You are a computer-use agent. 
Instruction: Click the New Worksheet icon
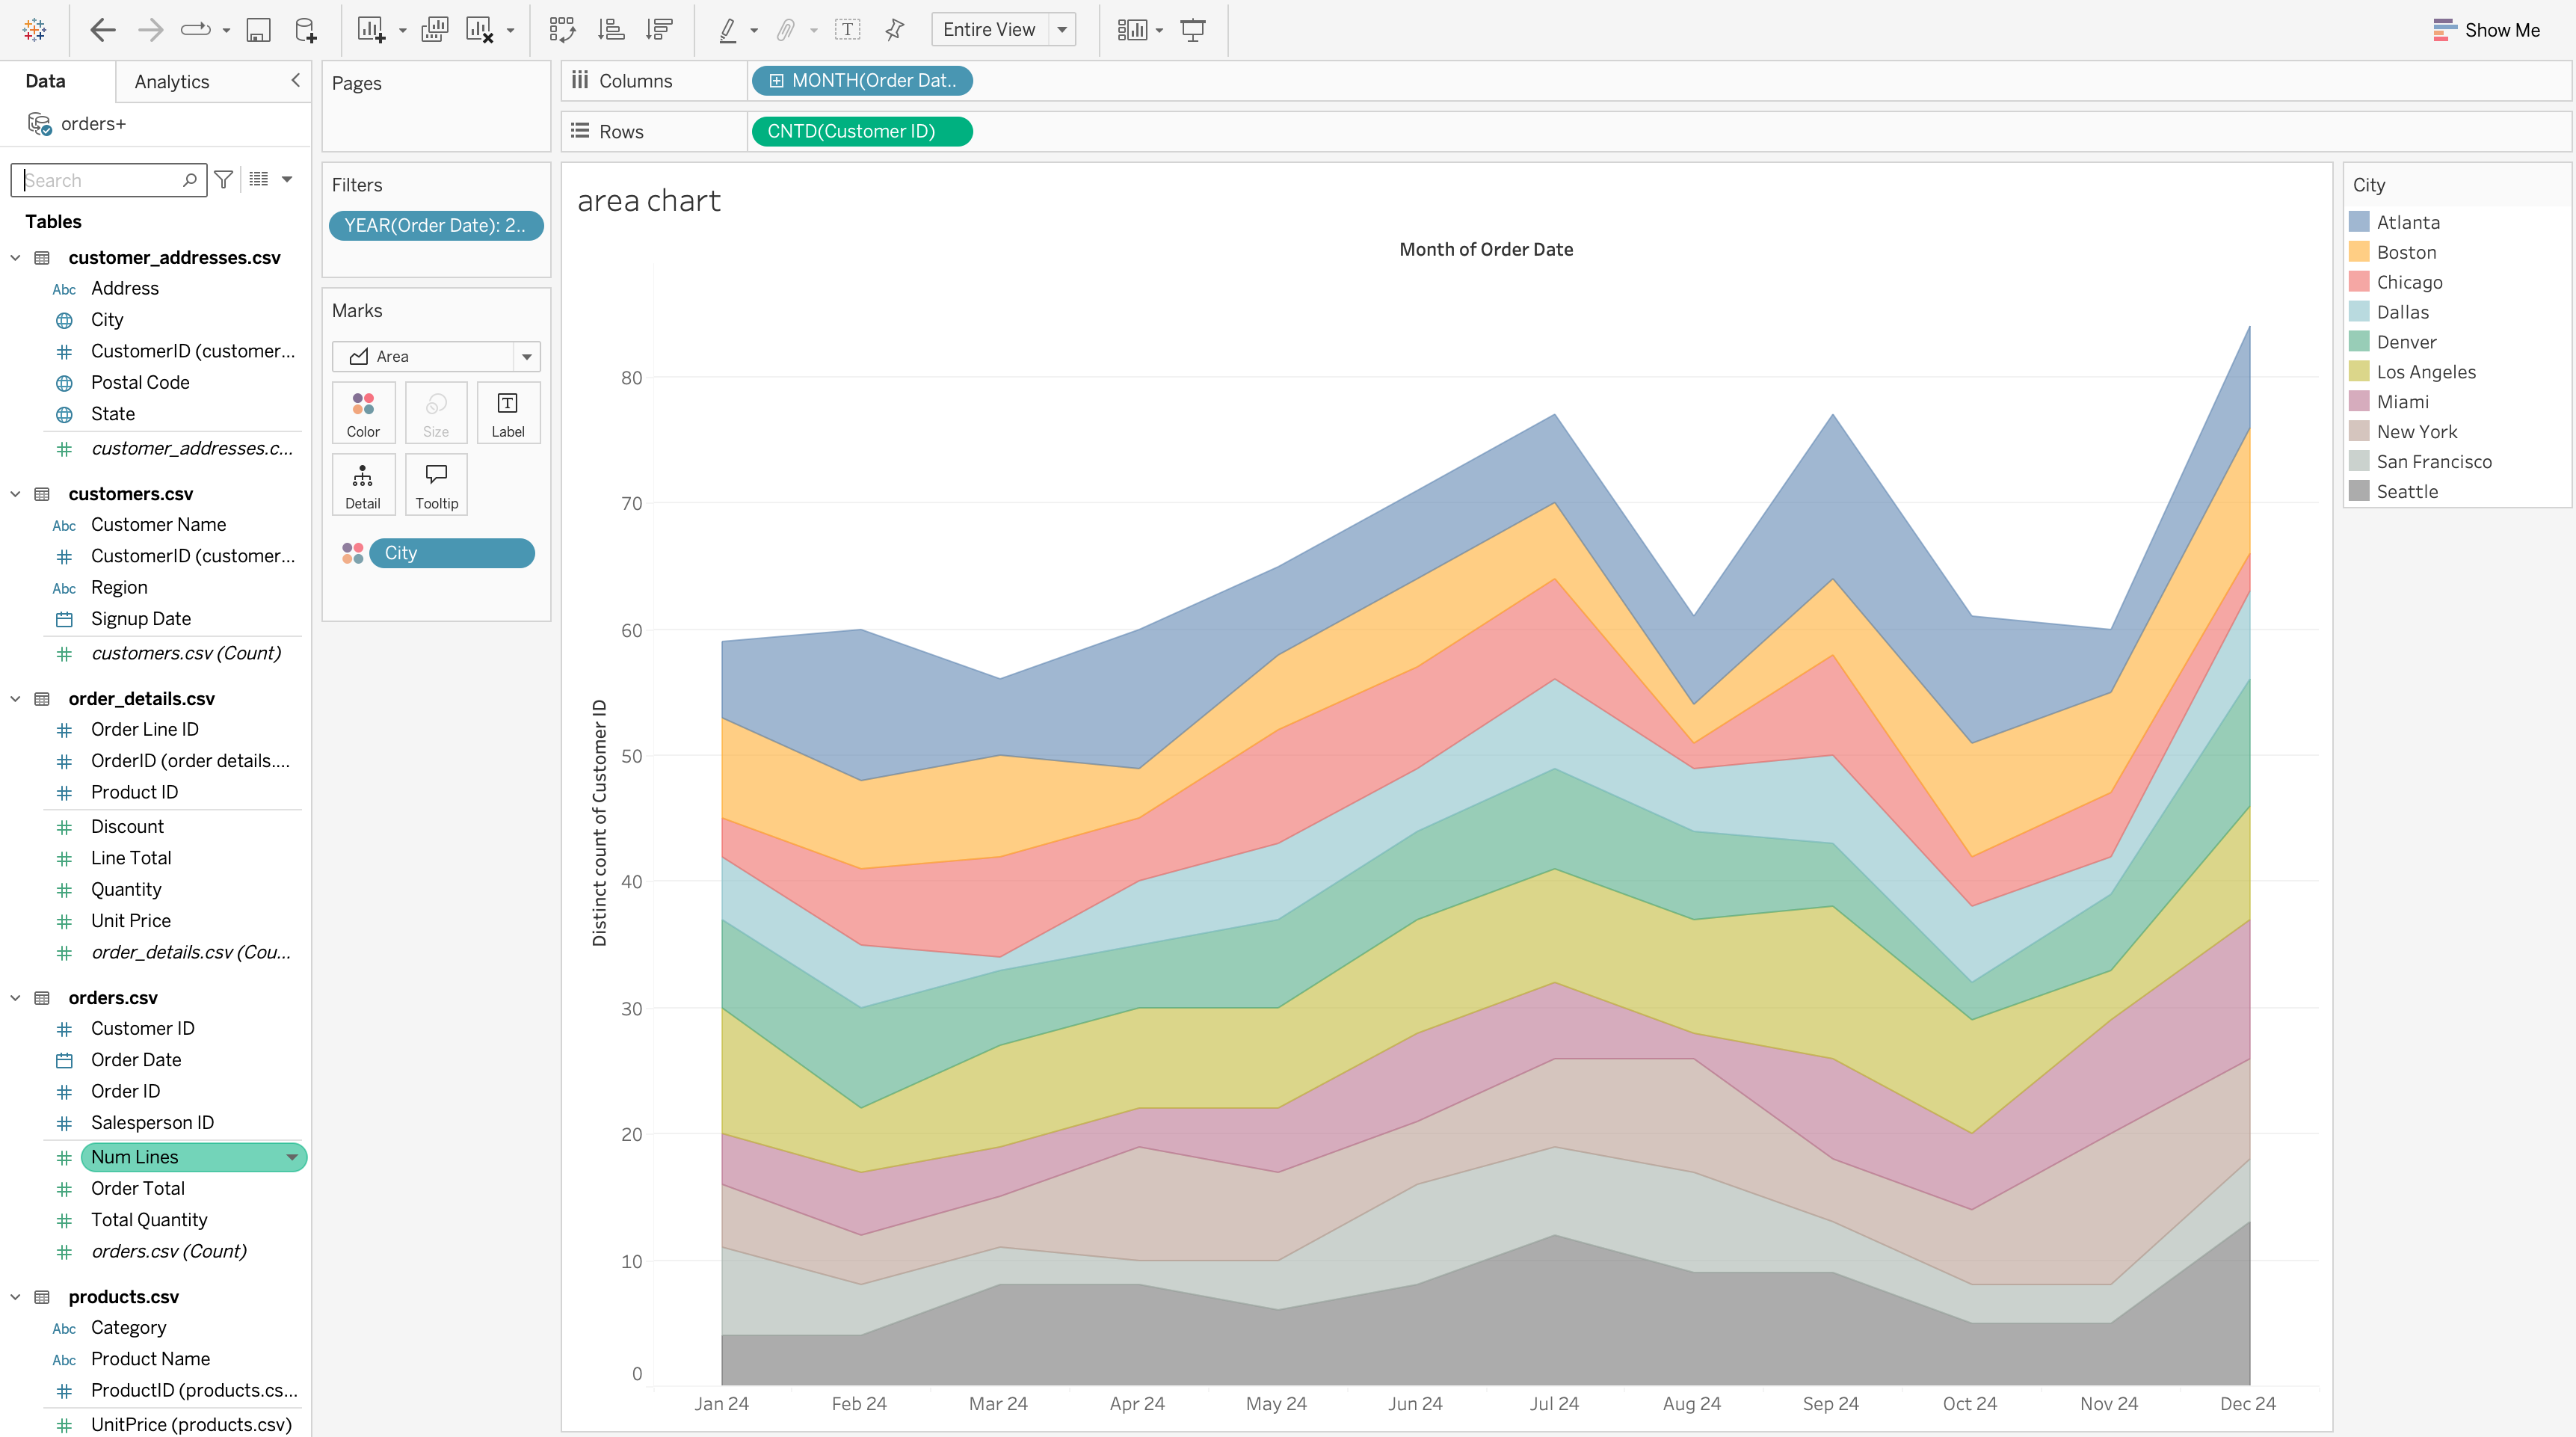click(x=371, y=30)
